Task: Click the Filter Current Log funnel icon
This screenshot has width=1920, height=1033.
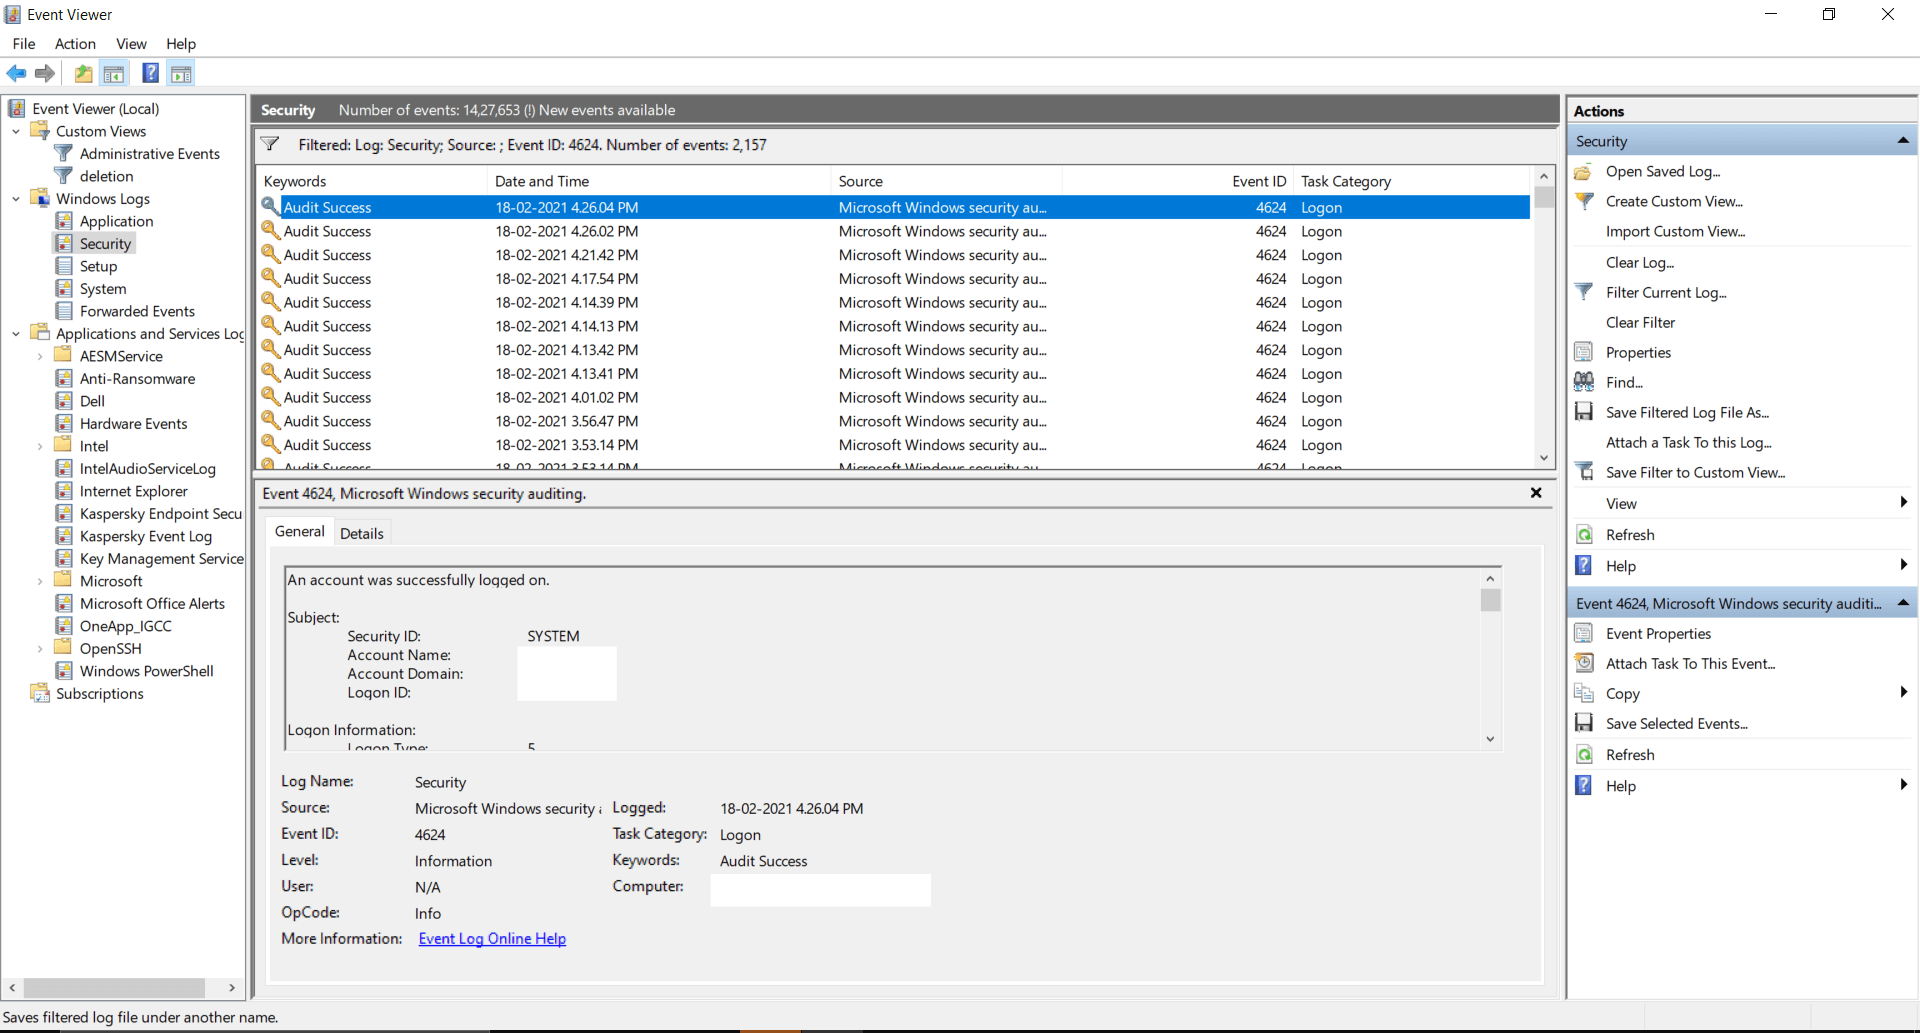Action: pos(1584,293)
